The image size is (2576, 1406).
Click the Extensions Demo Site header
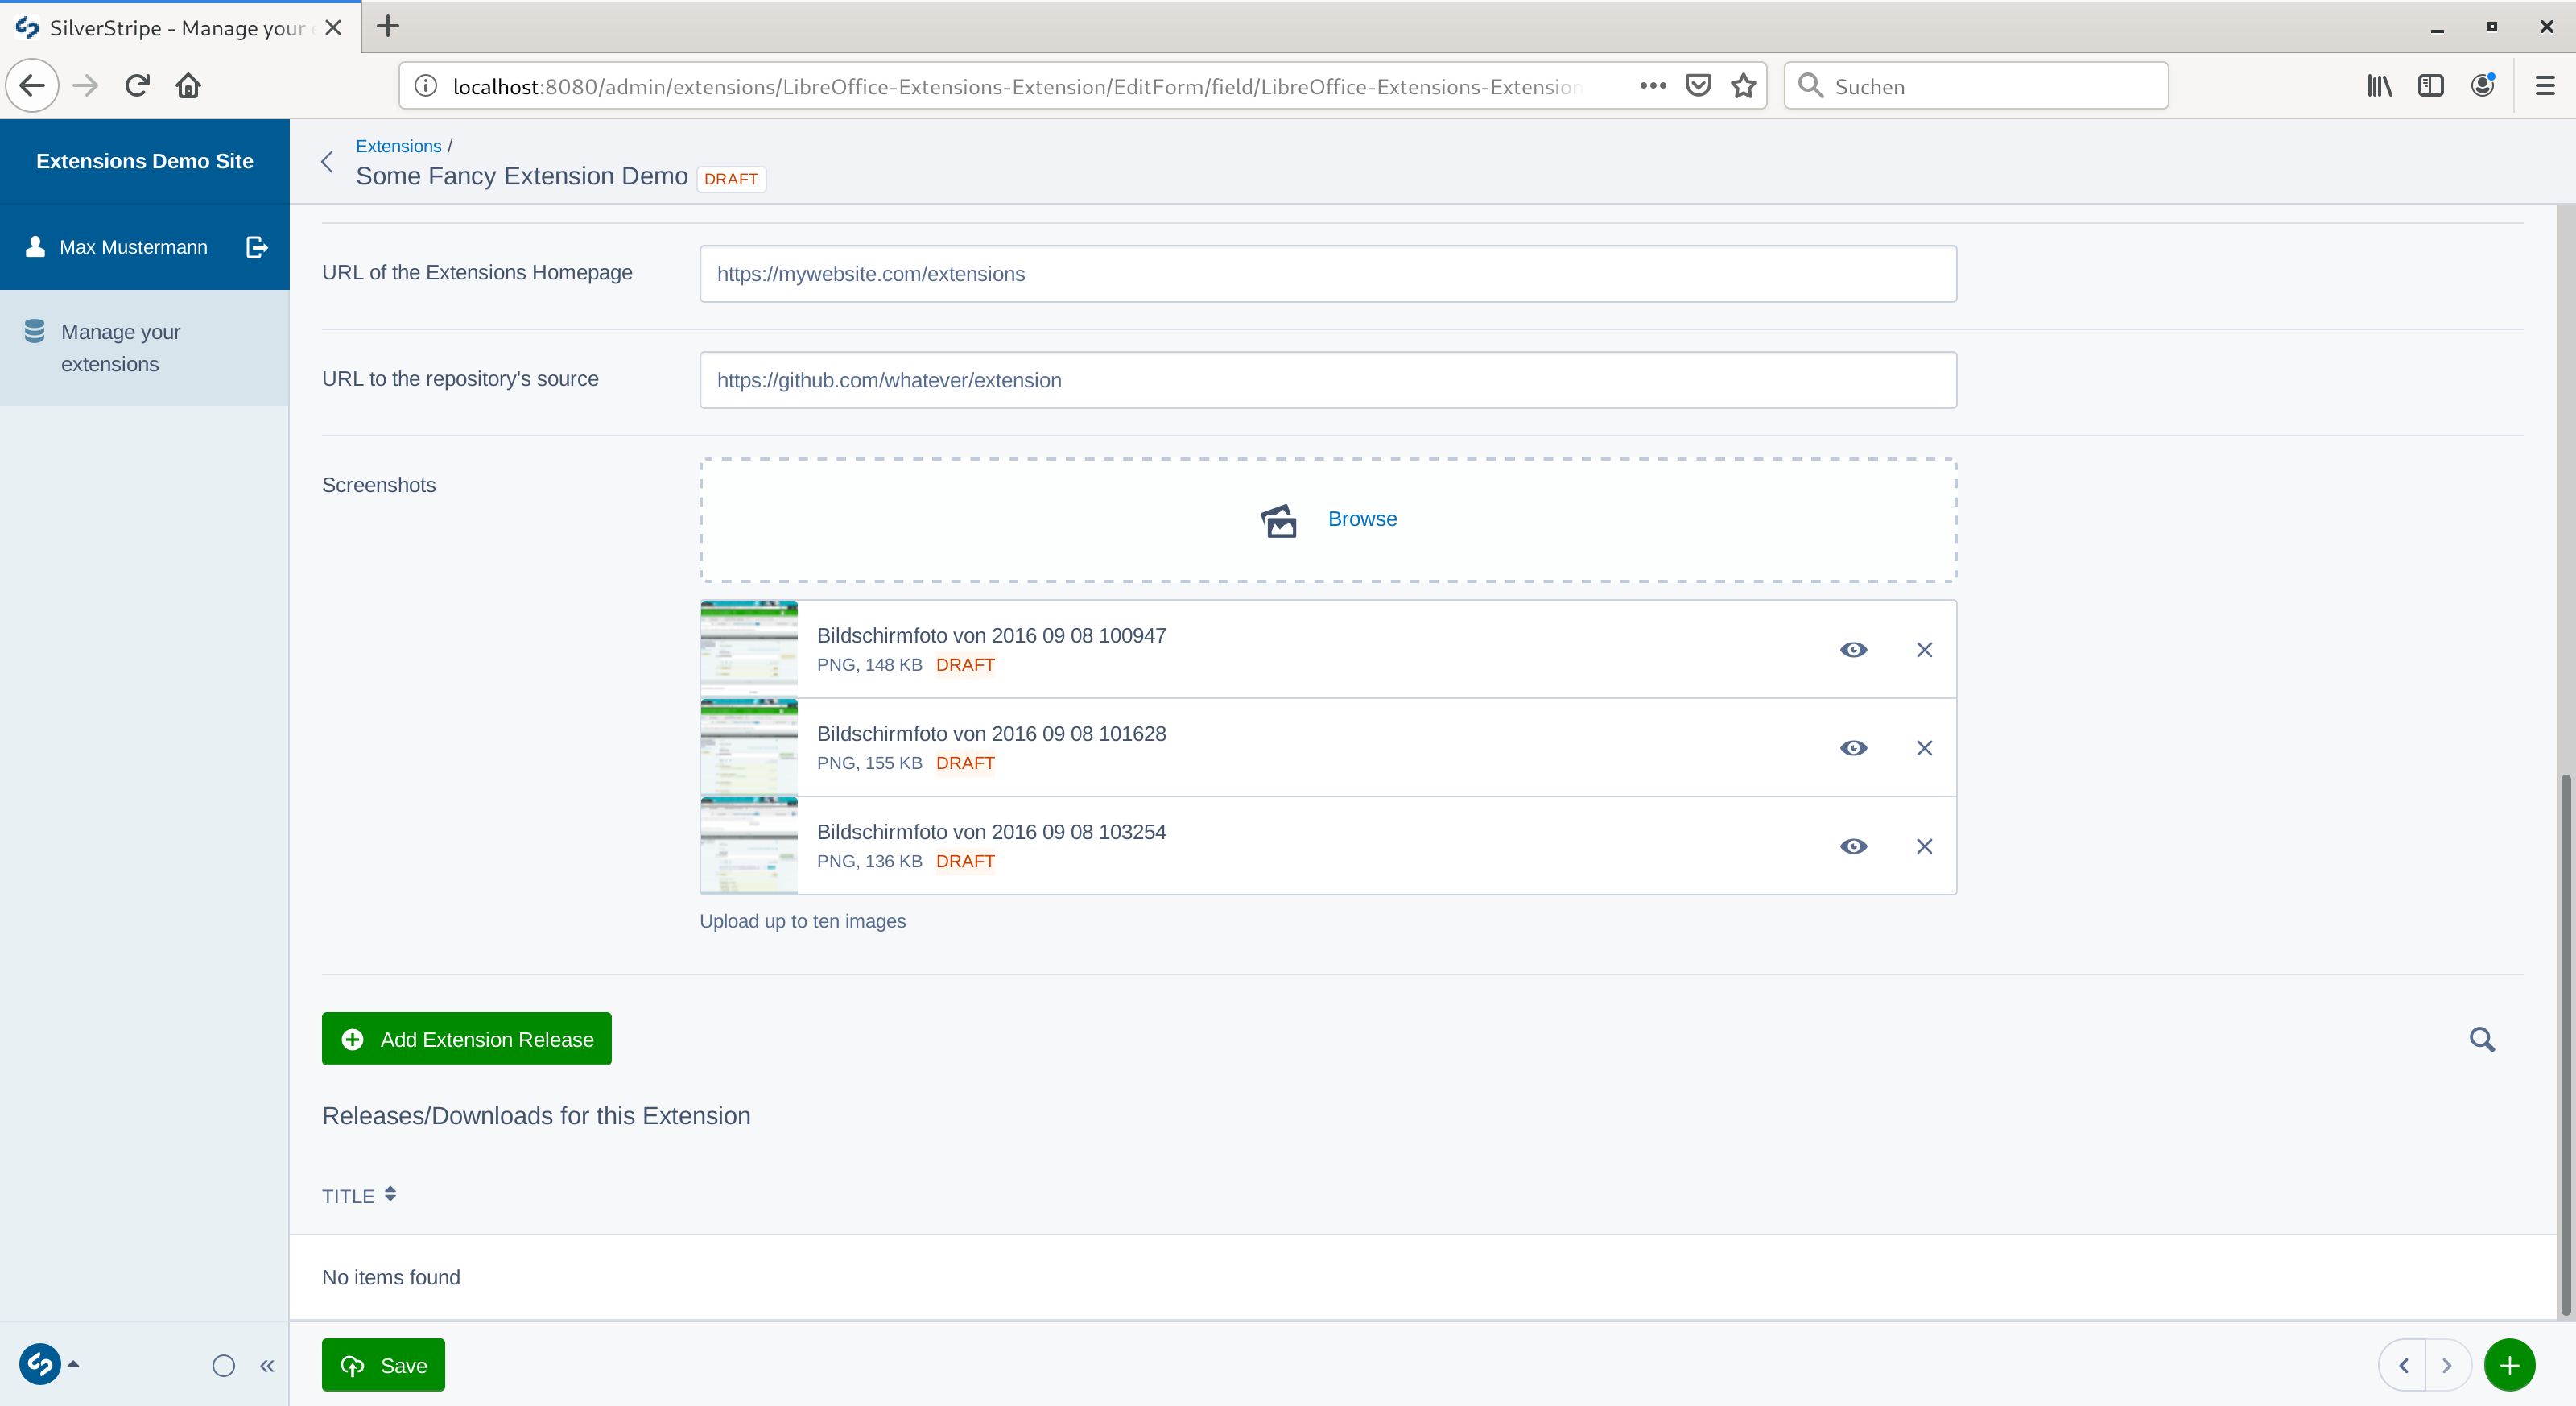pos(145,161)
